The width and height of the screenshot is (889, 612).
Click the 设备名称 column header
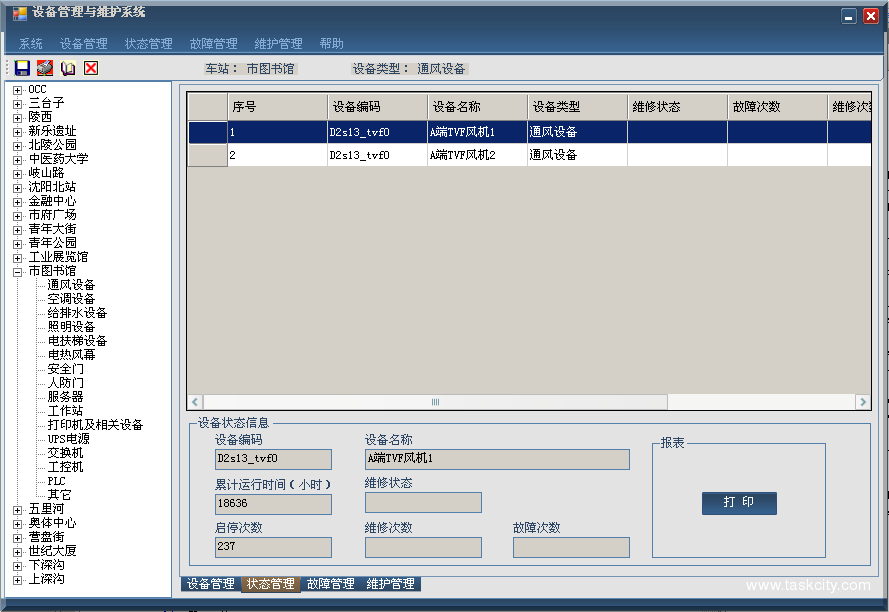pyautogui.click(x=477, y=107)
